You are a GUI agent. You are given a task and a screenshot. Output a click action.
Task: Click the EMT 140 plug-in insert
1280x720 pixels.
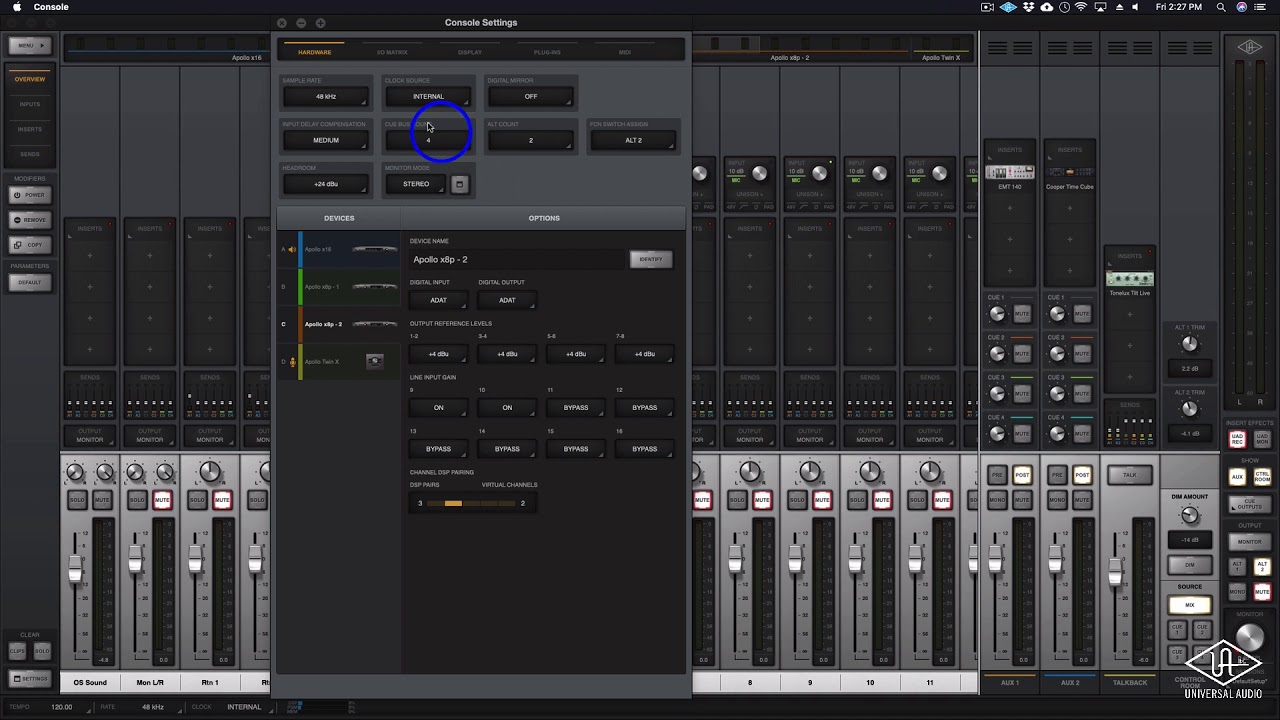pos(1010,176)
